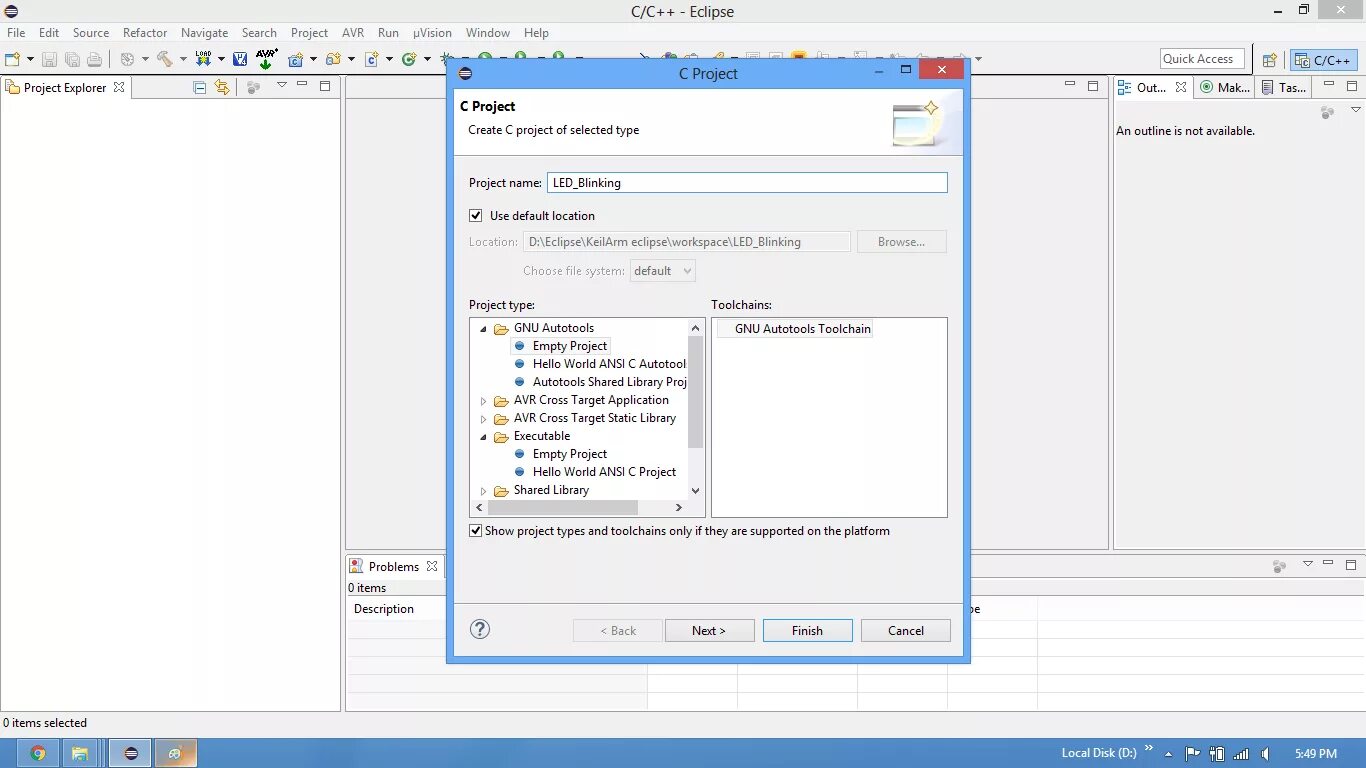Screen dimensions: 1366x768
Task: Click the volume icon in system tray
Action: (1265, 754)
